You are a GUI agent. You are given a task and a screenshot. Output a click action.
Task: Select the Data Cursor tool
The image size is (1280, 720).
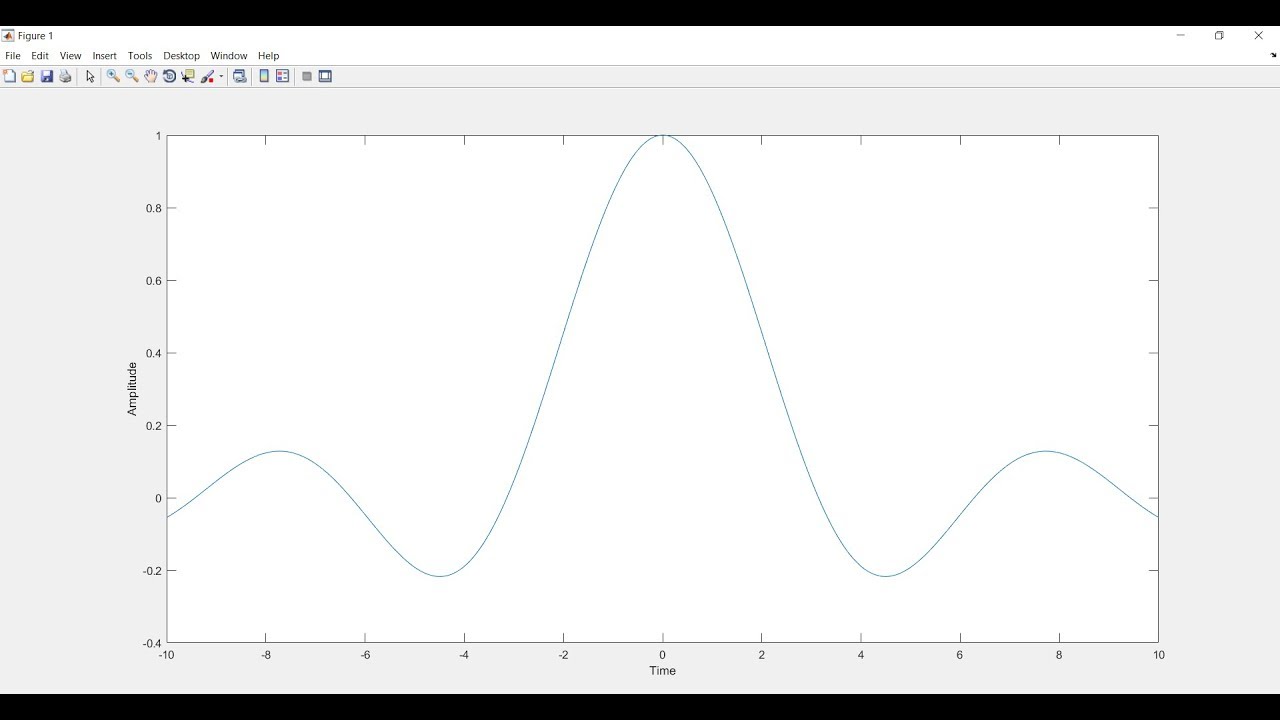pyautogui.click(x=188, y=76)
